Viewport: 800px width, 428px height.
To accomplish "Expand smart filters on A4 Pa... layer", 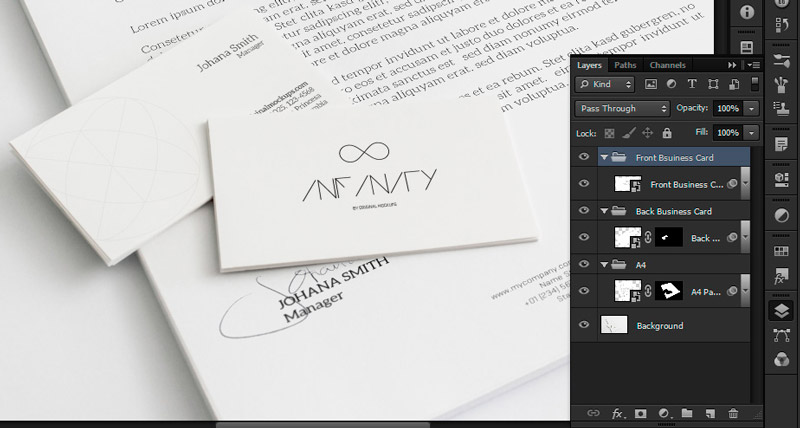I will coord(745,291).
